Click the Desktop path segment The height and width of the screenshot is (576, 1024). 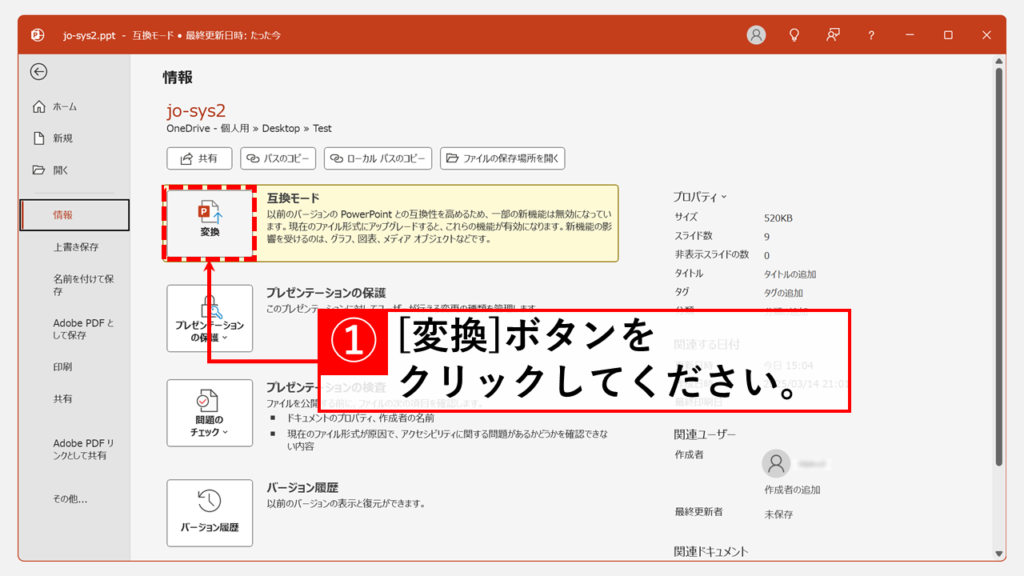[x=281, y=129]
